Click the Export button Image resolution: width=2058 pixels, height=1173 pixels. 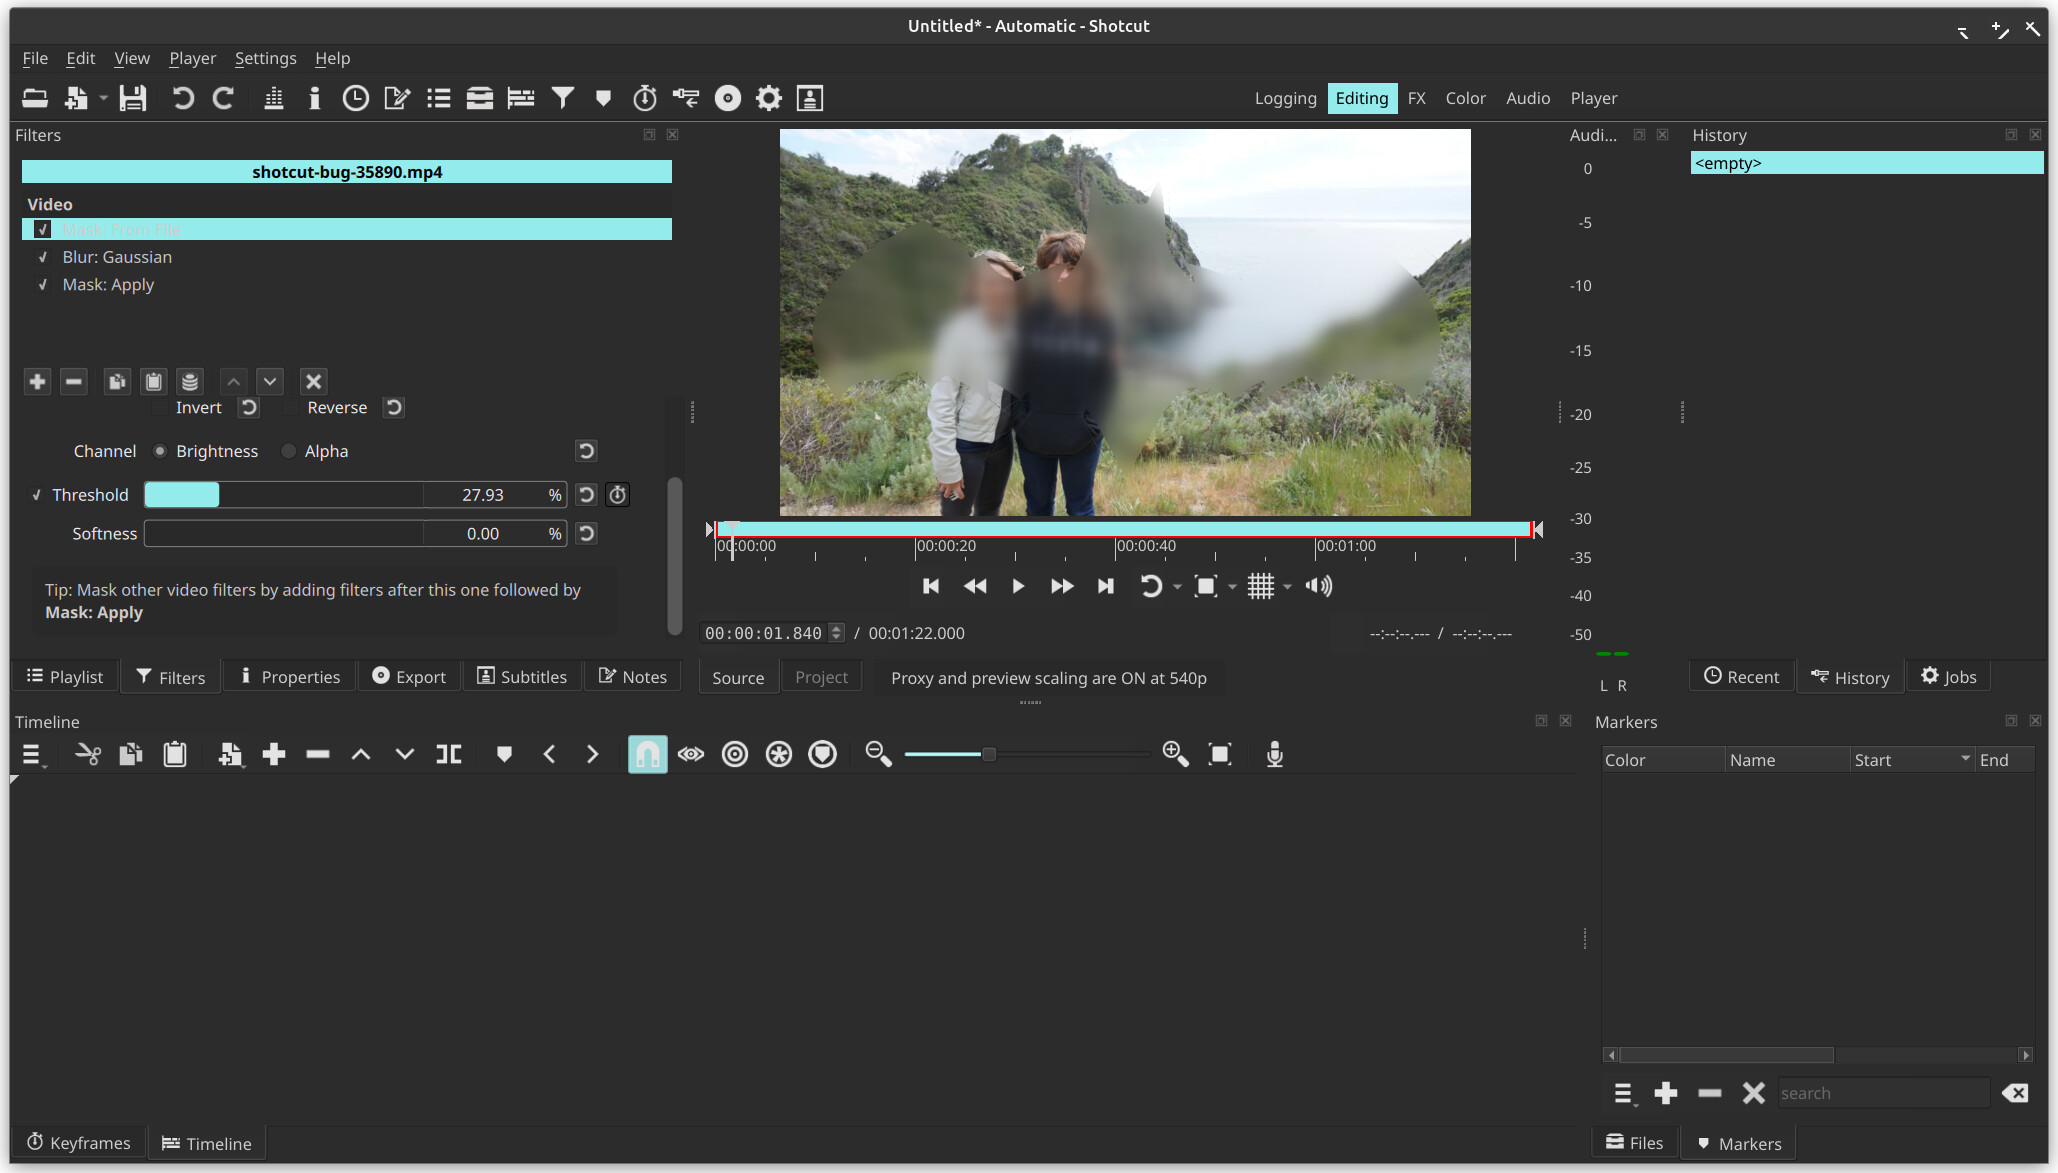409,677
